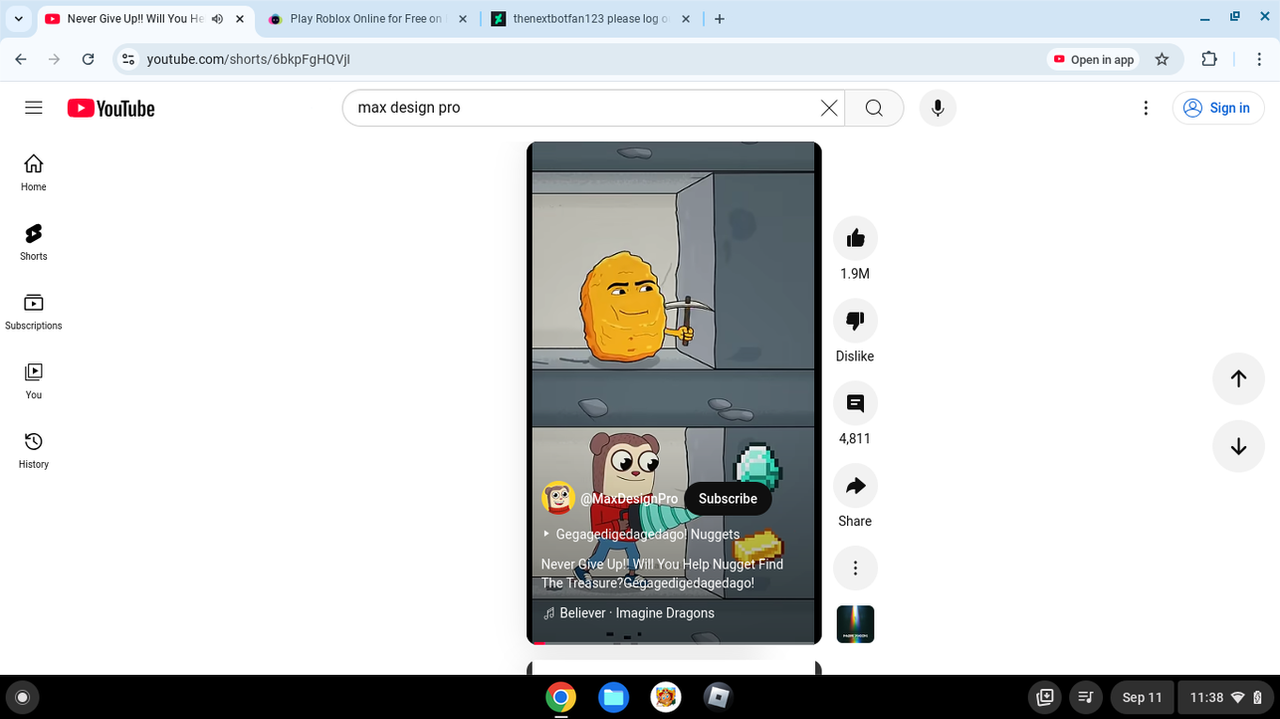Click the Open in app button
The image size is (1280, 719).
pos(1093,59)
